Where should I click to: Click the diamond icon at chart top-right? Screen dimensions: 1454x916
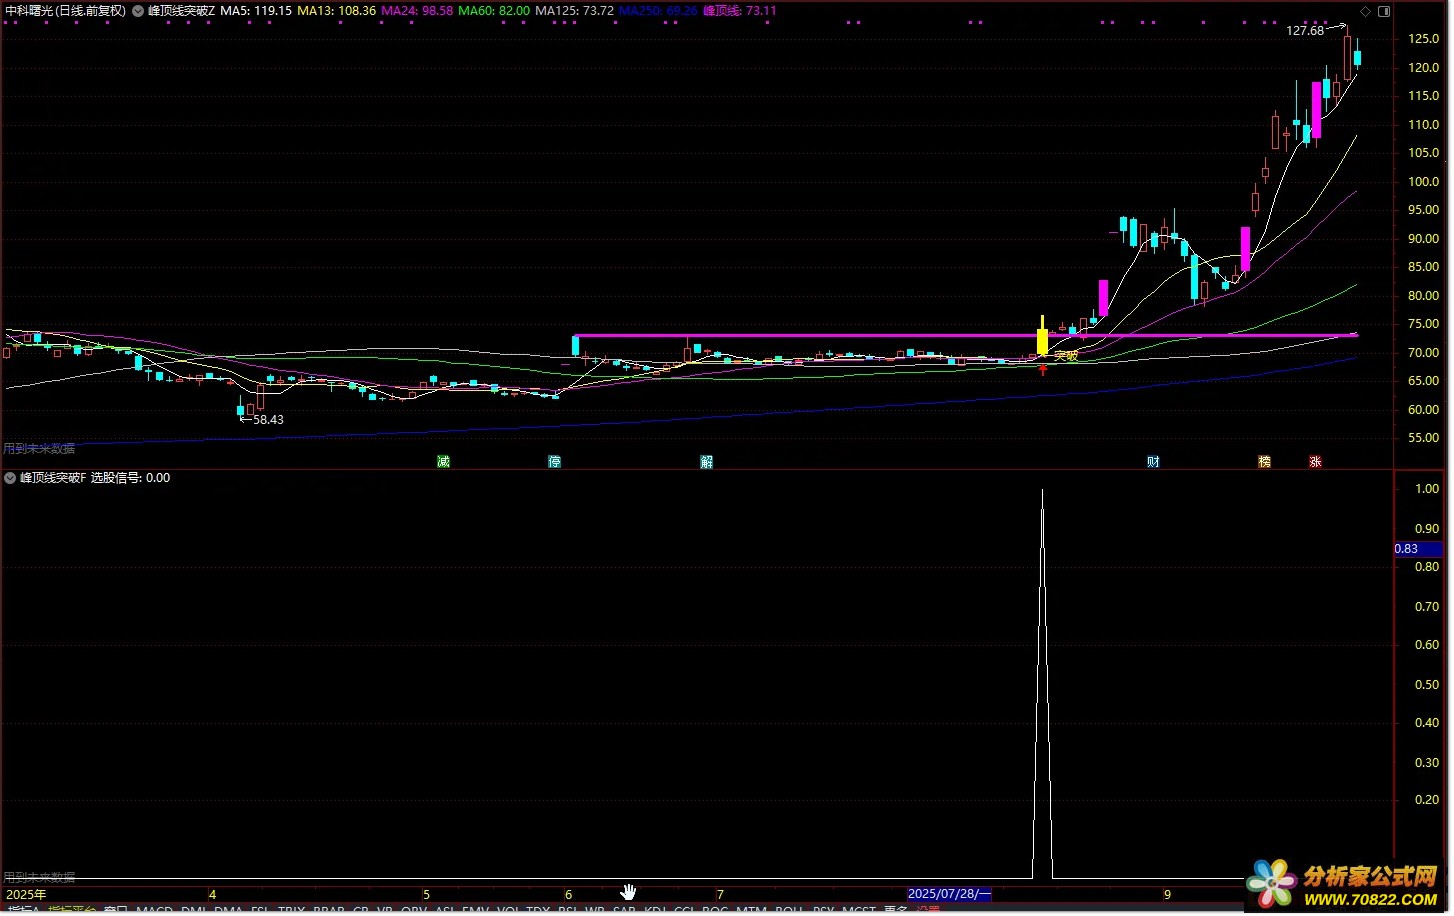1366,11
